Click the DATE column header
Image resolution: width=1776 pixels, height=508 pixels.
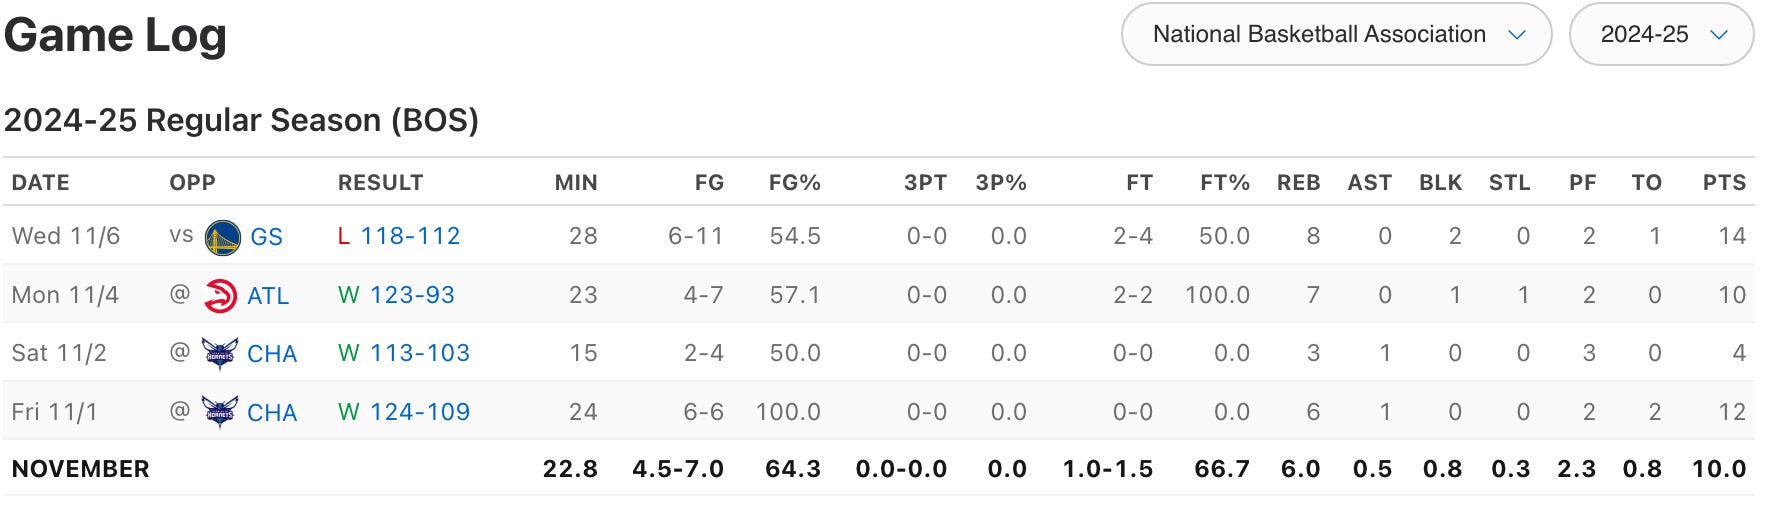[x=41, y=183]
